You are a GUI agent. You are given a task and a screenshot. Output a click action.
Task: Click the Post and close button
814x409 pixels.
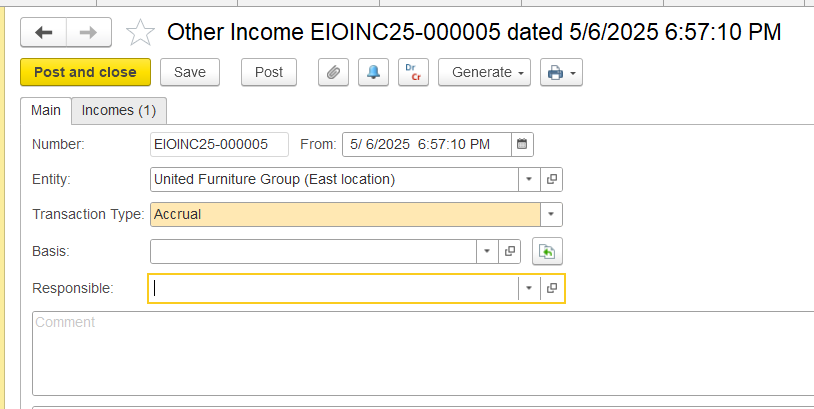[86, 72]
